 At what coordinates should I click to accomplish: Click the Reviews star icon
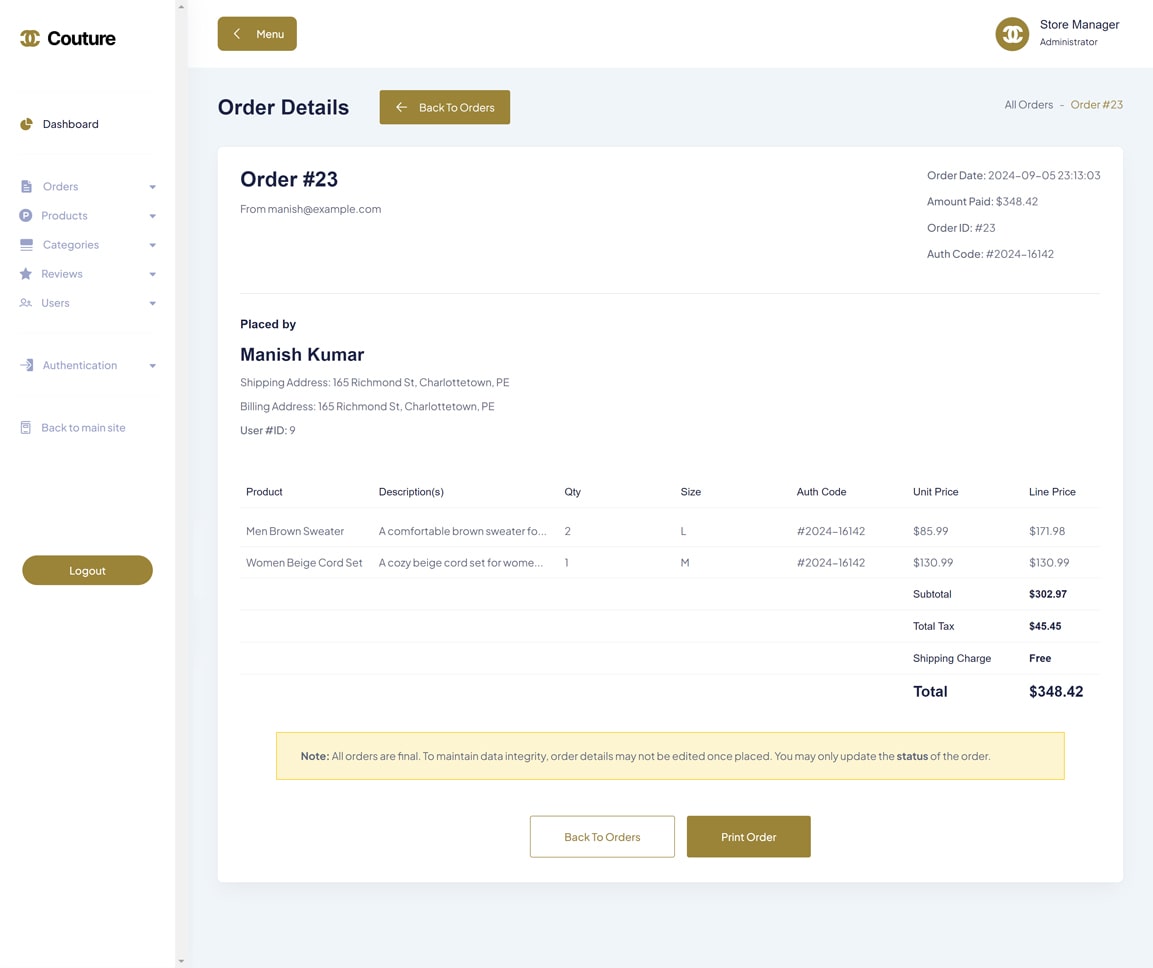click(25, 273)
